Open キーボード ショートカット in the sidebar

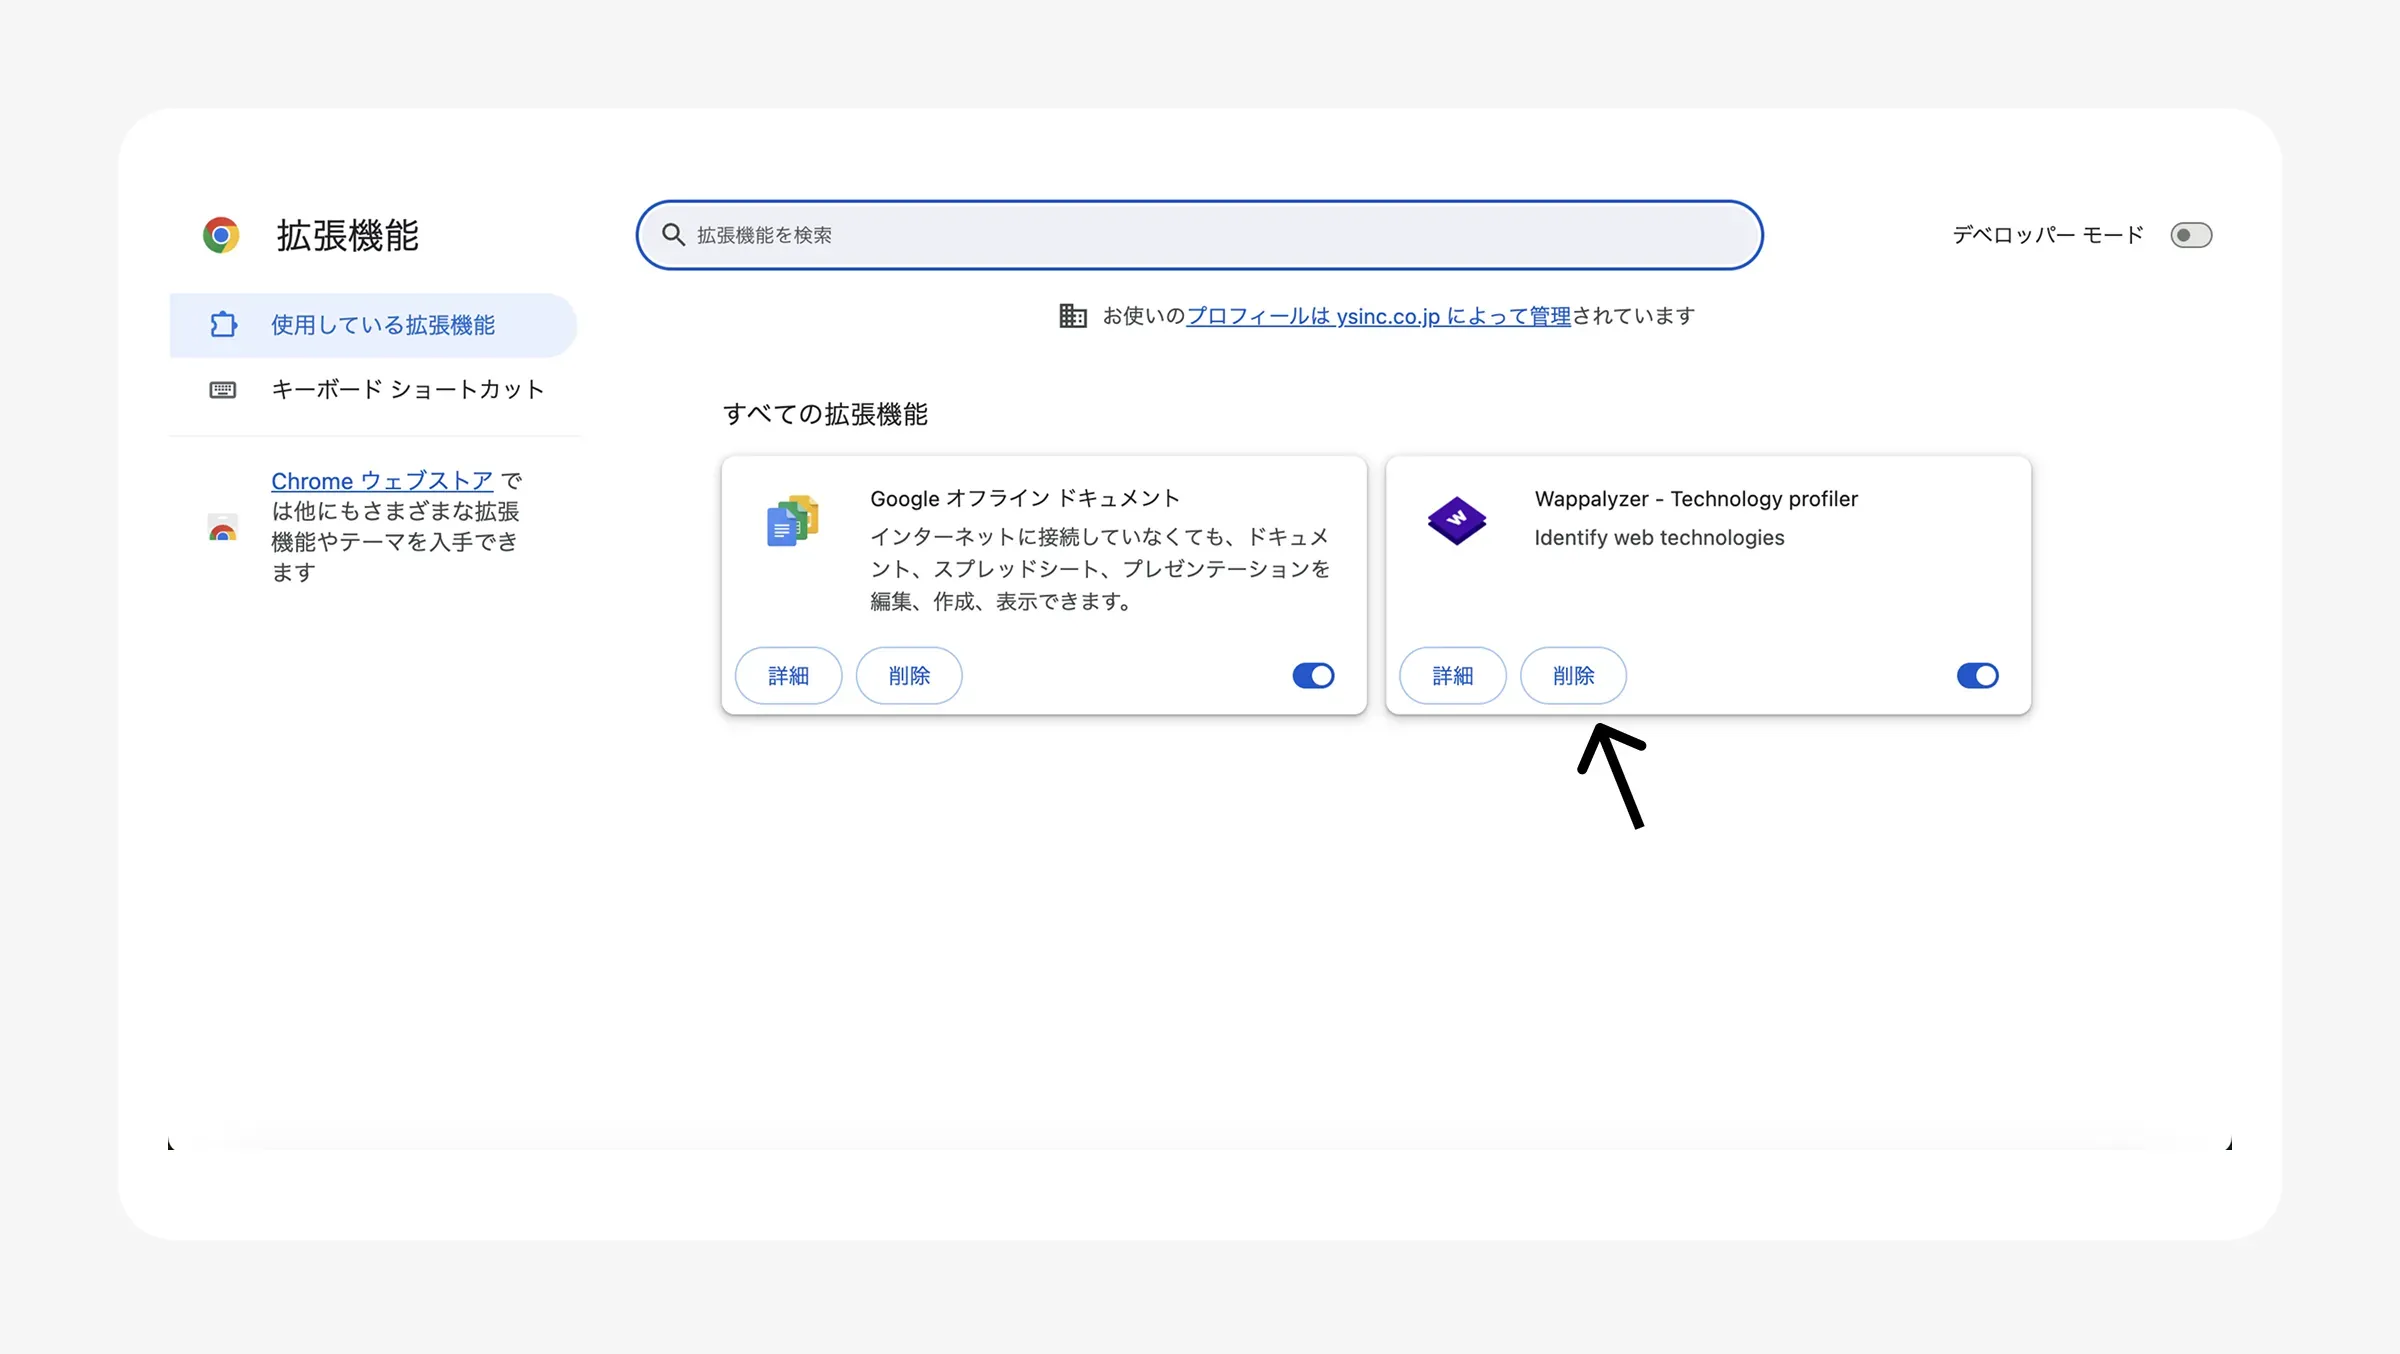[373, 389]
